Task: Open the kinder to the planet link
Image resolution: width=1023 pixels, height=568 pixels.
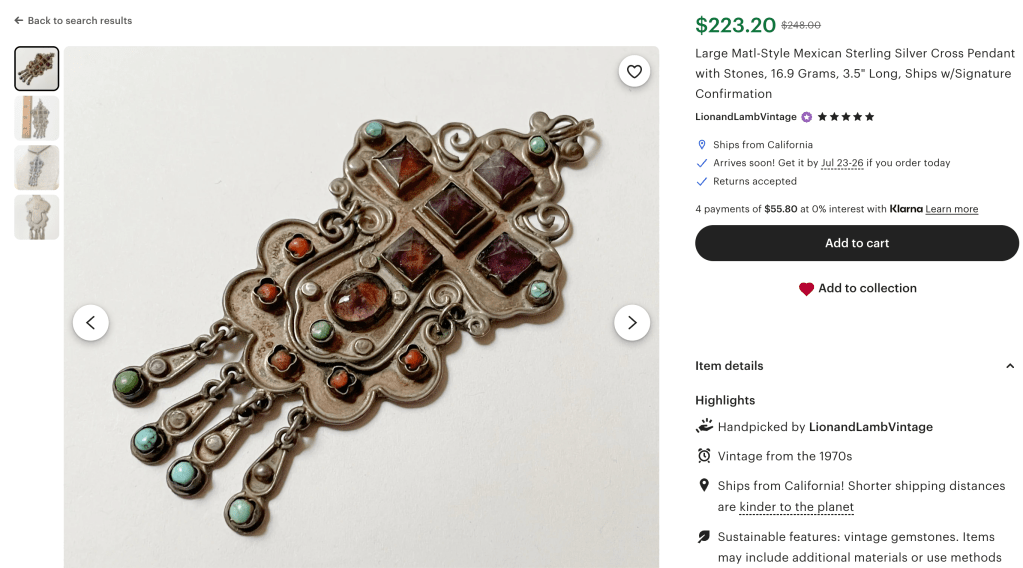Action: (796, 507)
